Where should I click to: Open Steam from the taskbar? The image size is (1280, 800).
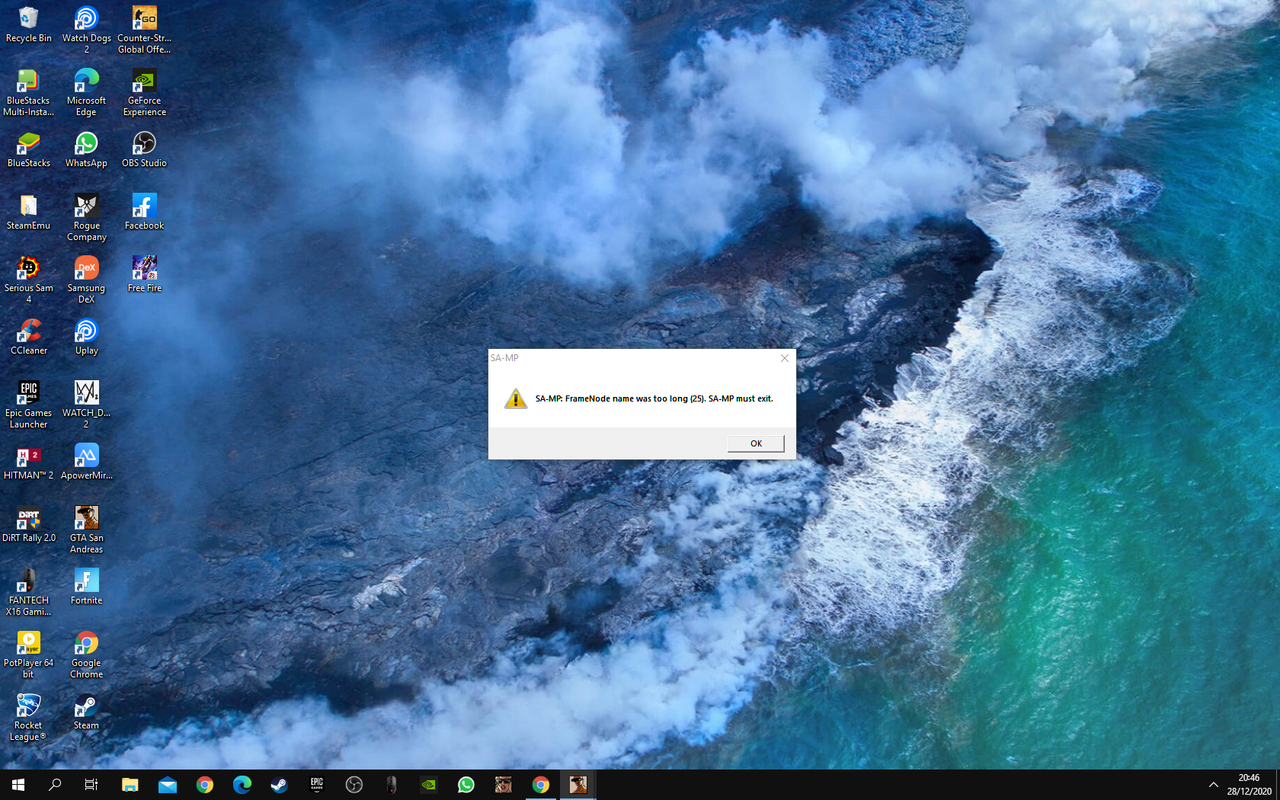279,785
